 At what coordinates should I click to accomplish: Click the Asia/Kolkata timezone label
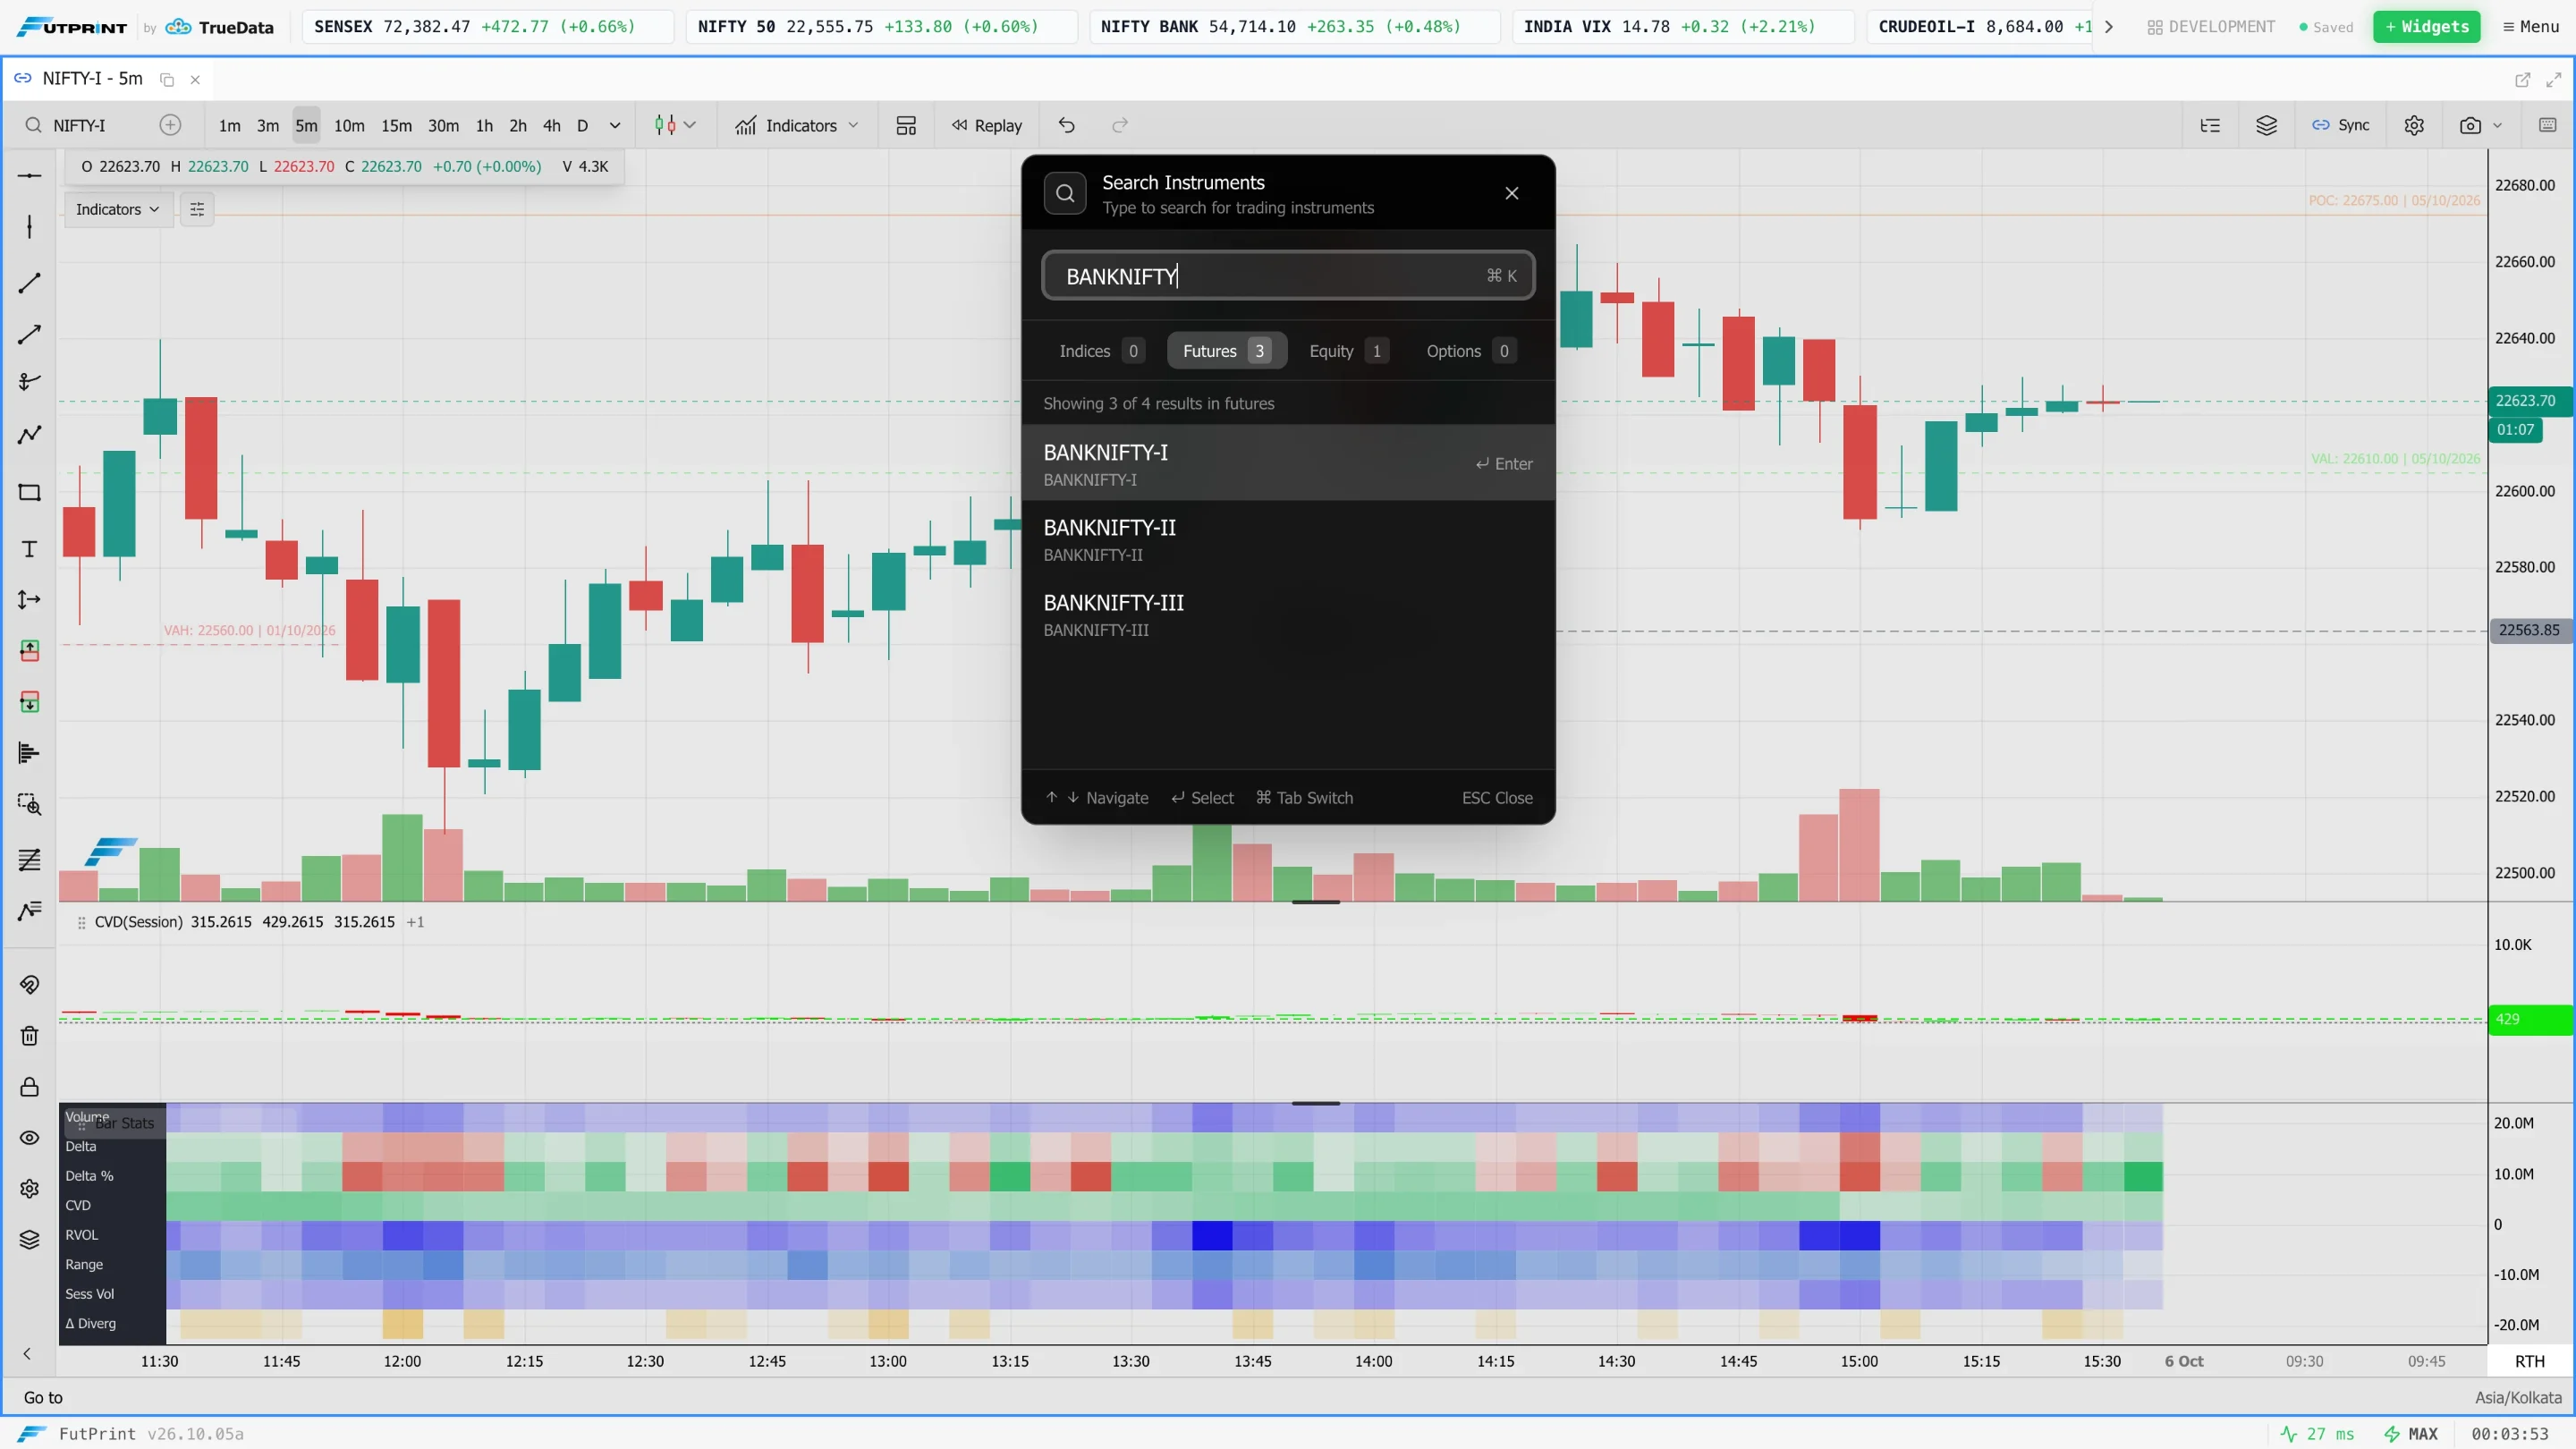(x=2518, y=1397)
